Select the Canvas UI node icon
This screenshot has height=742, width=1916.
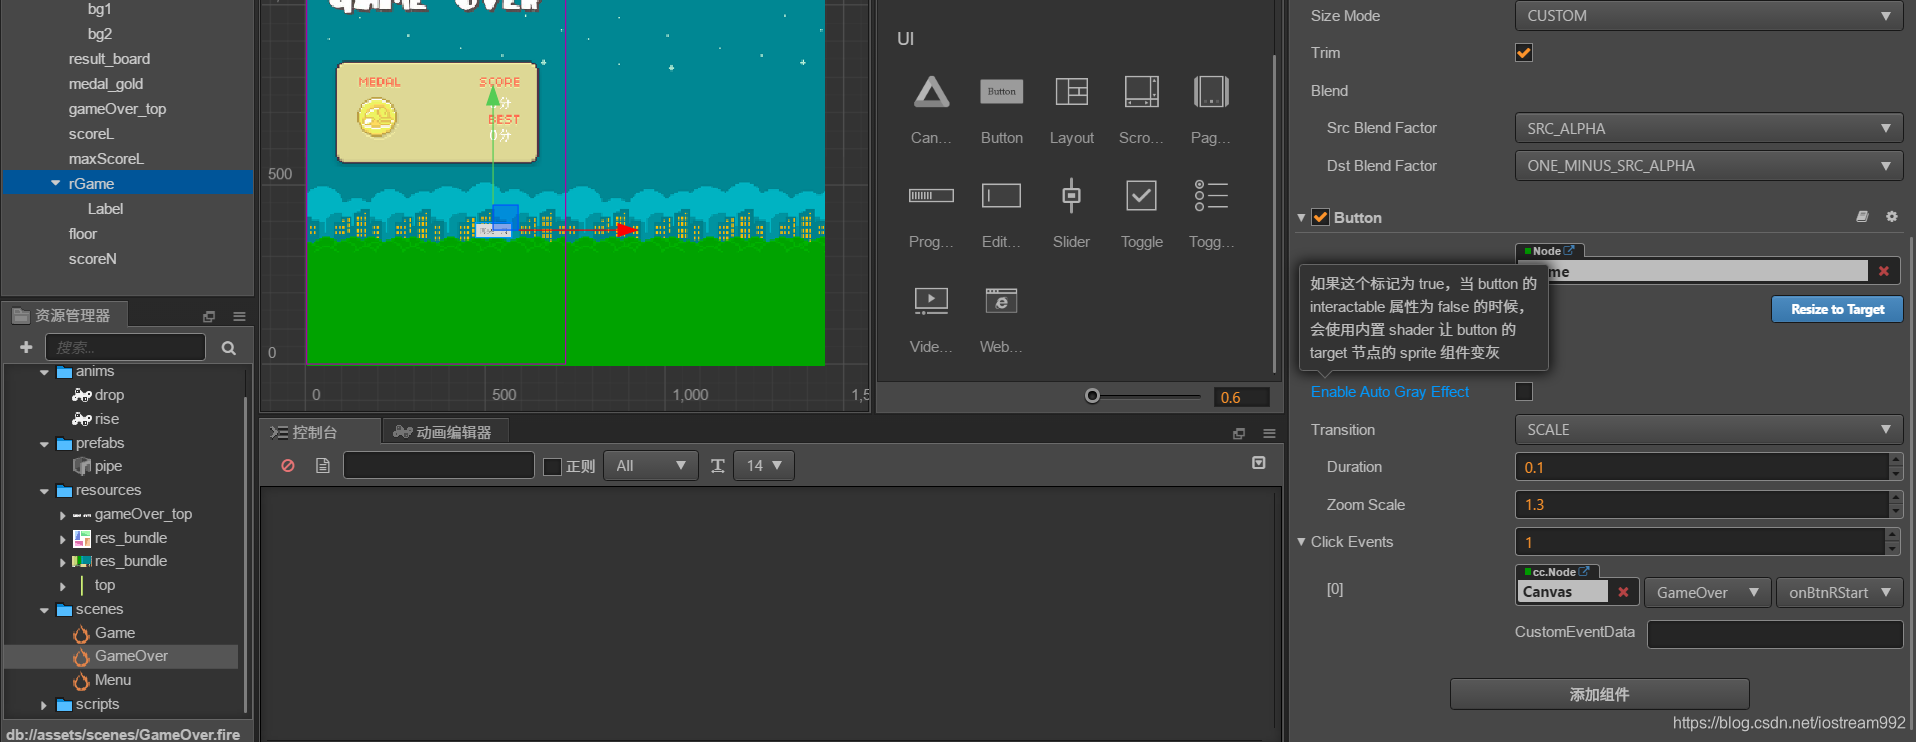(x=931, y=92)
